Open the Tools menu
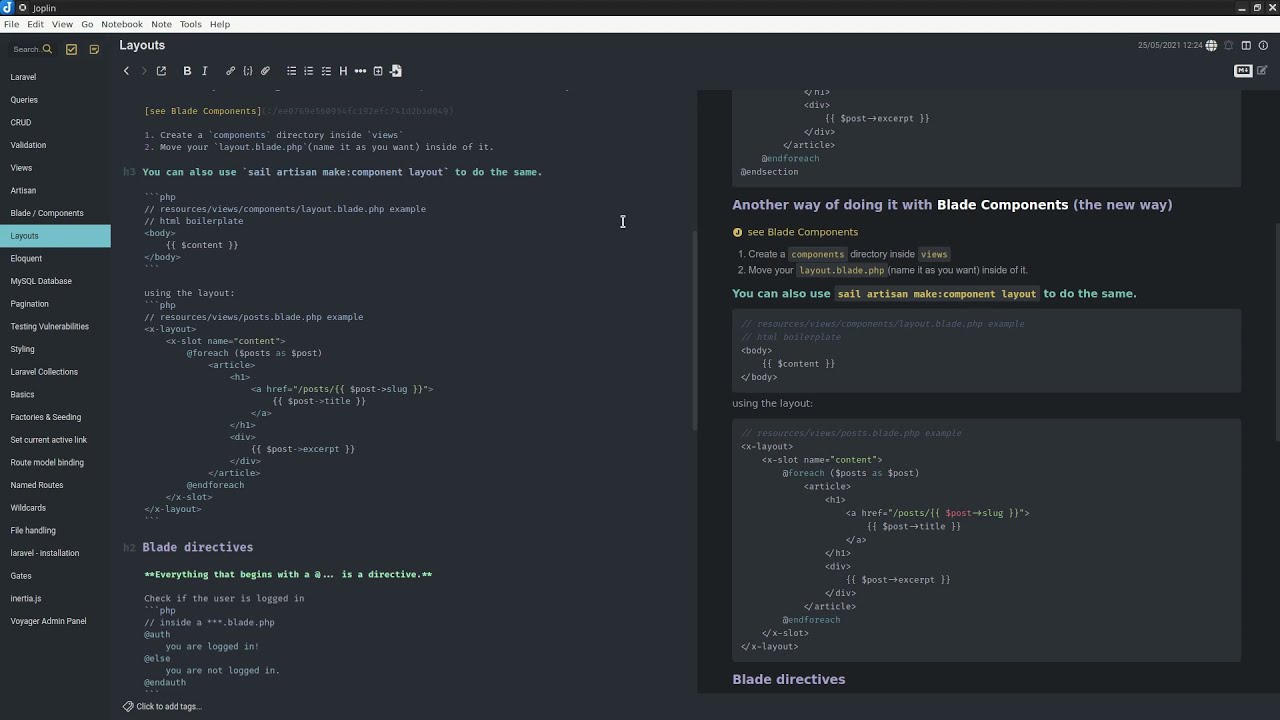Screen dimensions: 1280x720 click(x=190, y=24)
